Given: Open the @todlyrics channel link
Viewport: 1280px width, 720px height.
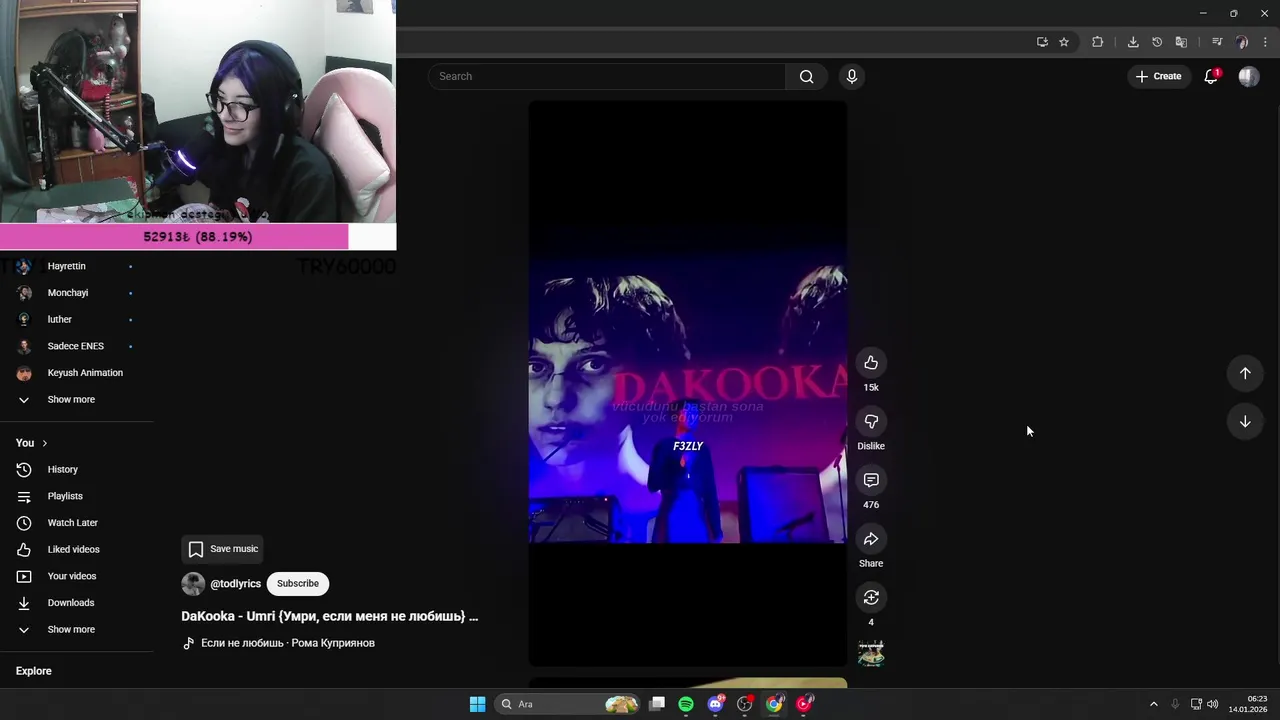Looking at the screenshot, I should click(x=235, y=584).
